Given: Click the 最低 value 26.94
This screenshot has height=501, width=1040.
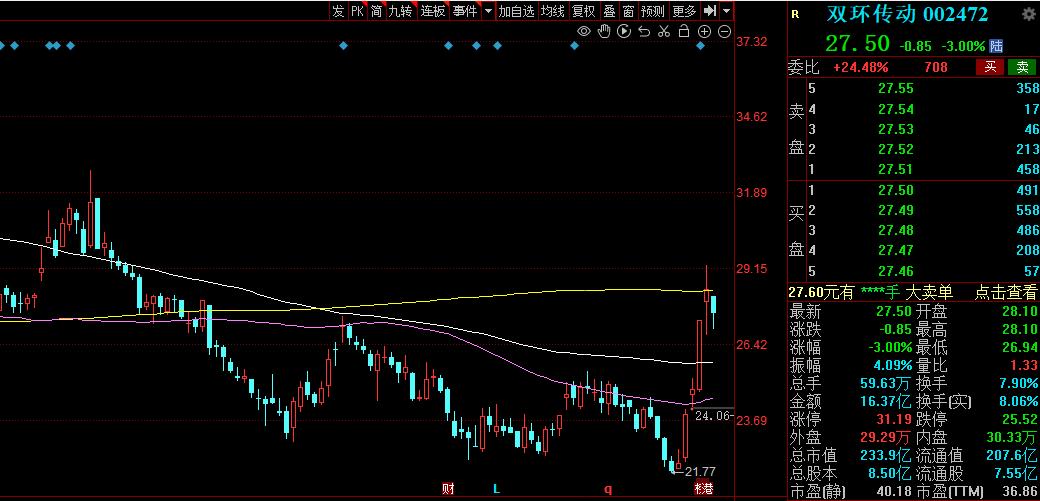Looking at the screenshot, I should coord(1019,348).
